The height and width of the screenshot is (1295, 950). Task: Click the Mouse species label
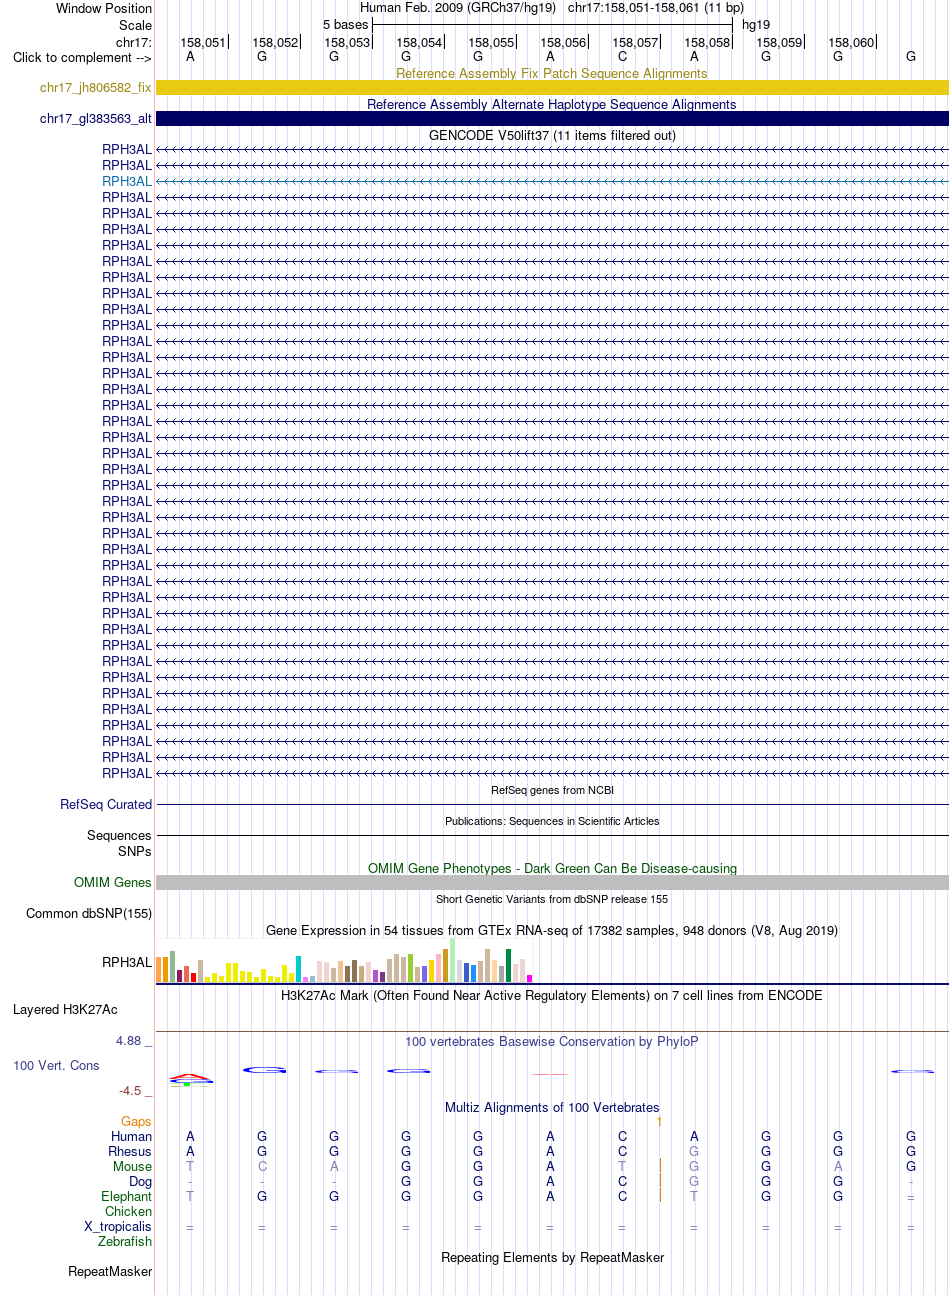pos(133,1166)
